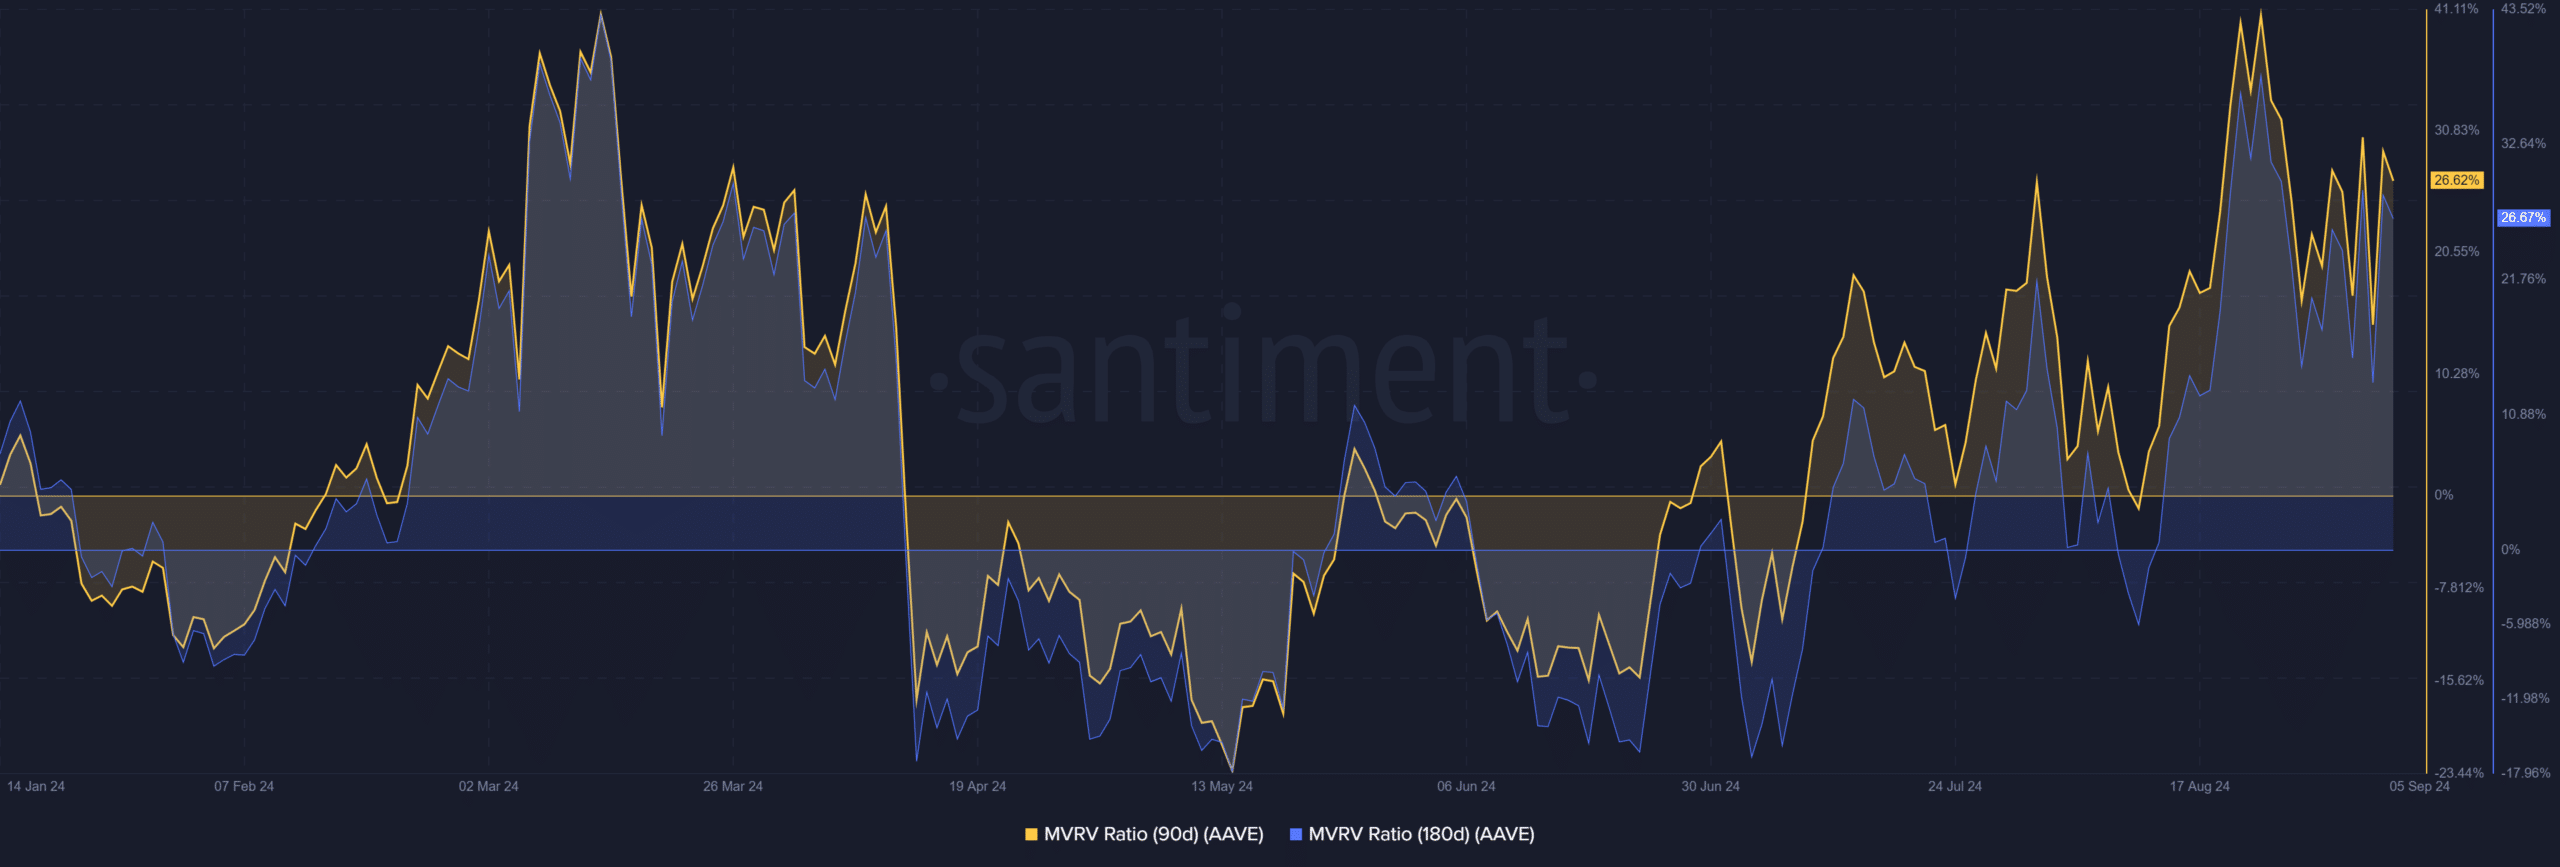2560x867 pixels.
Task: Click the -7.812% axis tick label
Action: coord(2459,587)
